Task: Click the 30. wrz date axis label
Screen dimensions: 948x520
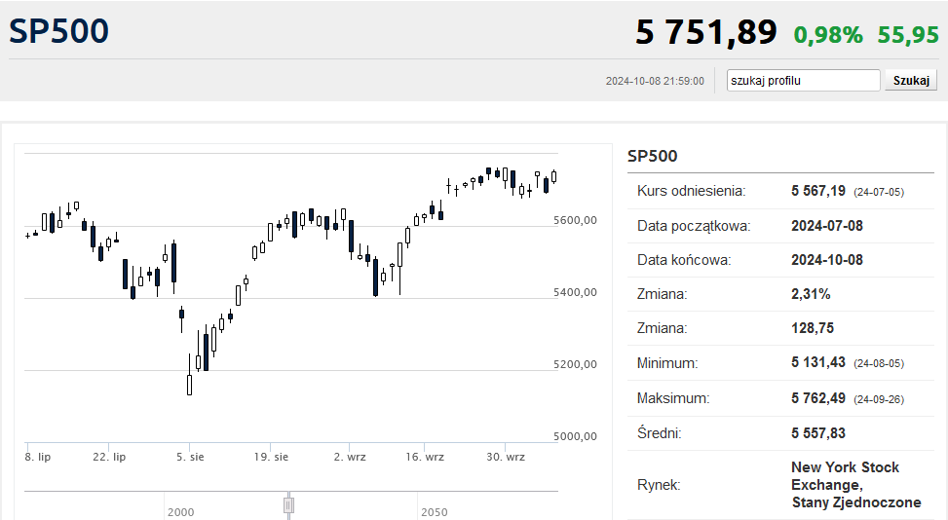Action: (x=505, y=457)
